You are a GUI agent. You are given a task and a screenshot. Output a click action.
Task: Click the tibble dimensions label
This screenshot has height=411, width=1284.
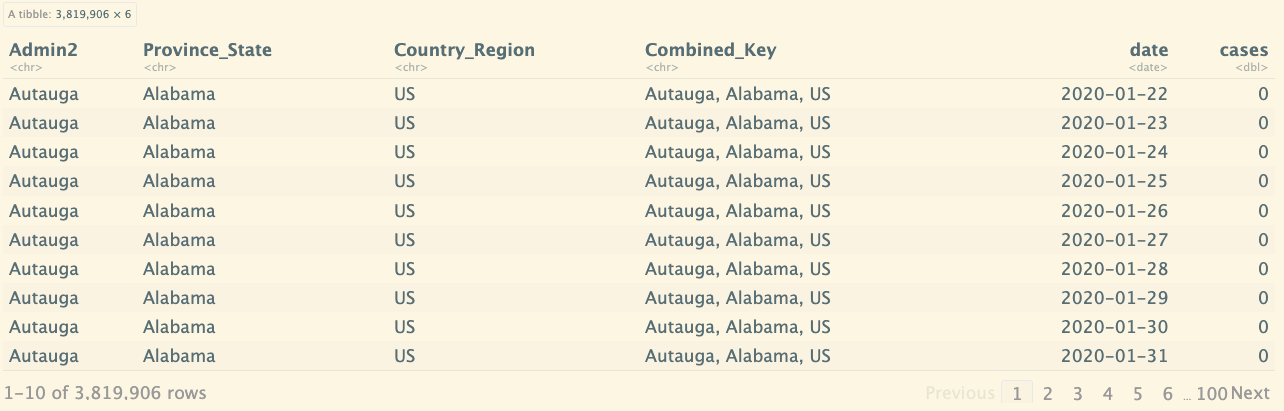coord(69,15)
